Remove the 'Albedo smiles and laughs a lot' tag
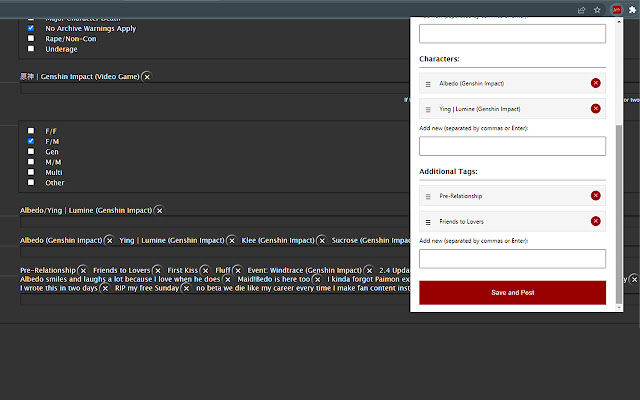The image size is (640, 400). click(227, 279)
